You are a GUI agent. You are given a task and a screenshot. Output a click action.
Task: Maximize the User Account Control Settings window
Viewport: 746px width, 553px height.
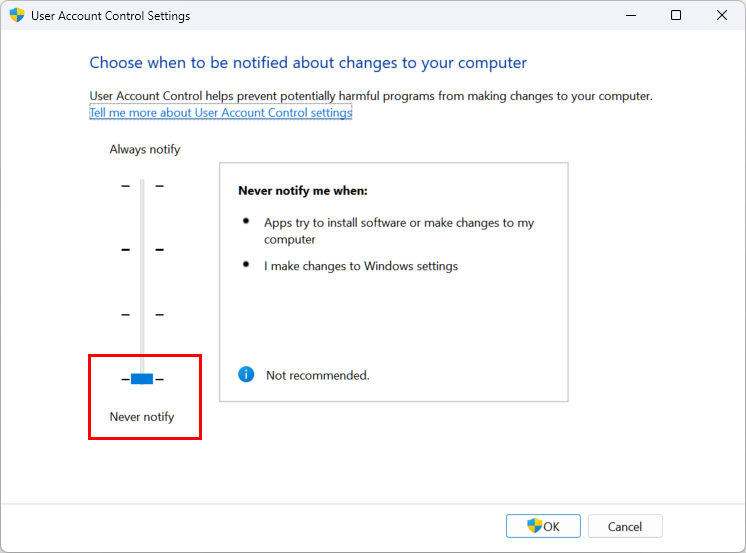tap(676, 16)
